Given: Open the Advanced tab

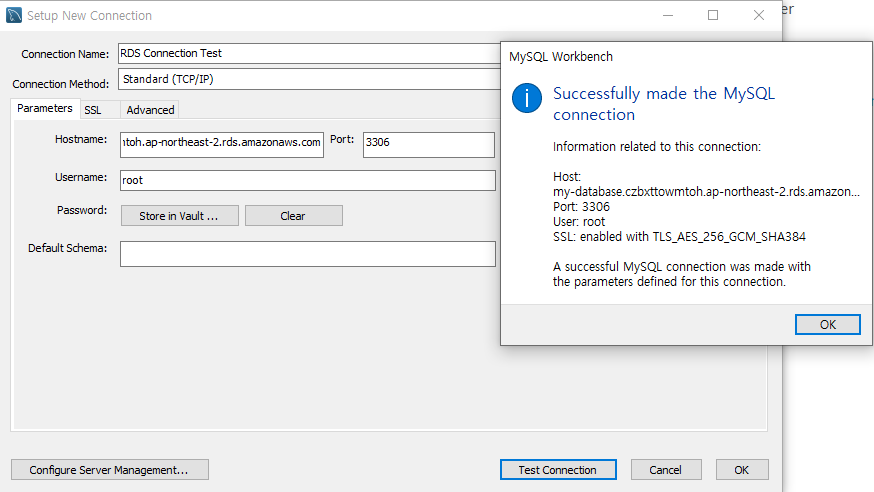Looking at the screenshot, I should click(x=150, y=110).
